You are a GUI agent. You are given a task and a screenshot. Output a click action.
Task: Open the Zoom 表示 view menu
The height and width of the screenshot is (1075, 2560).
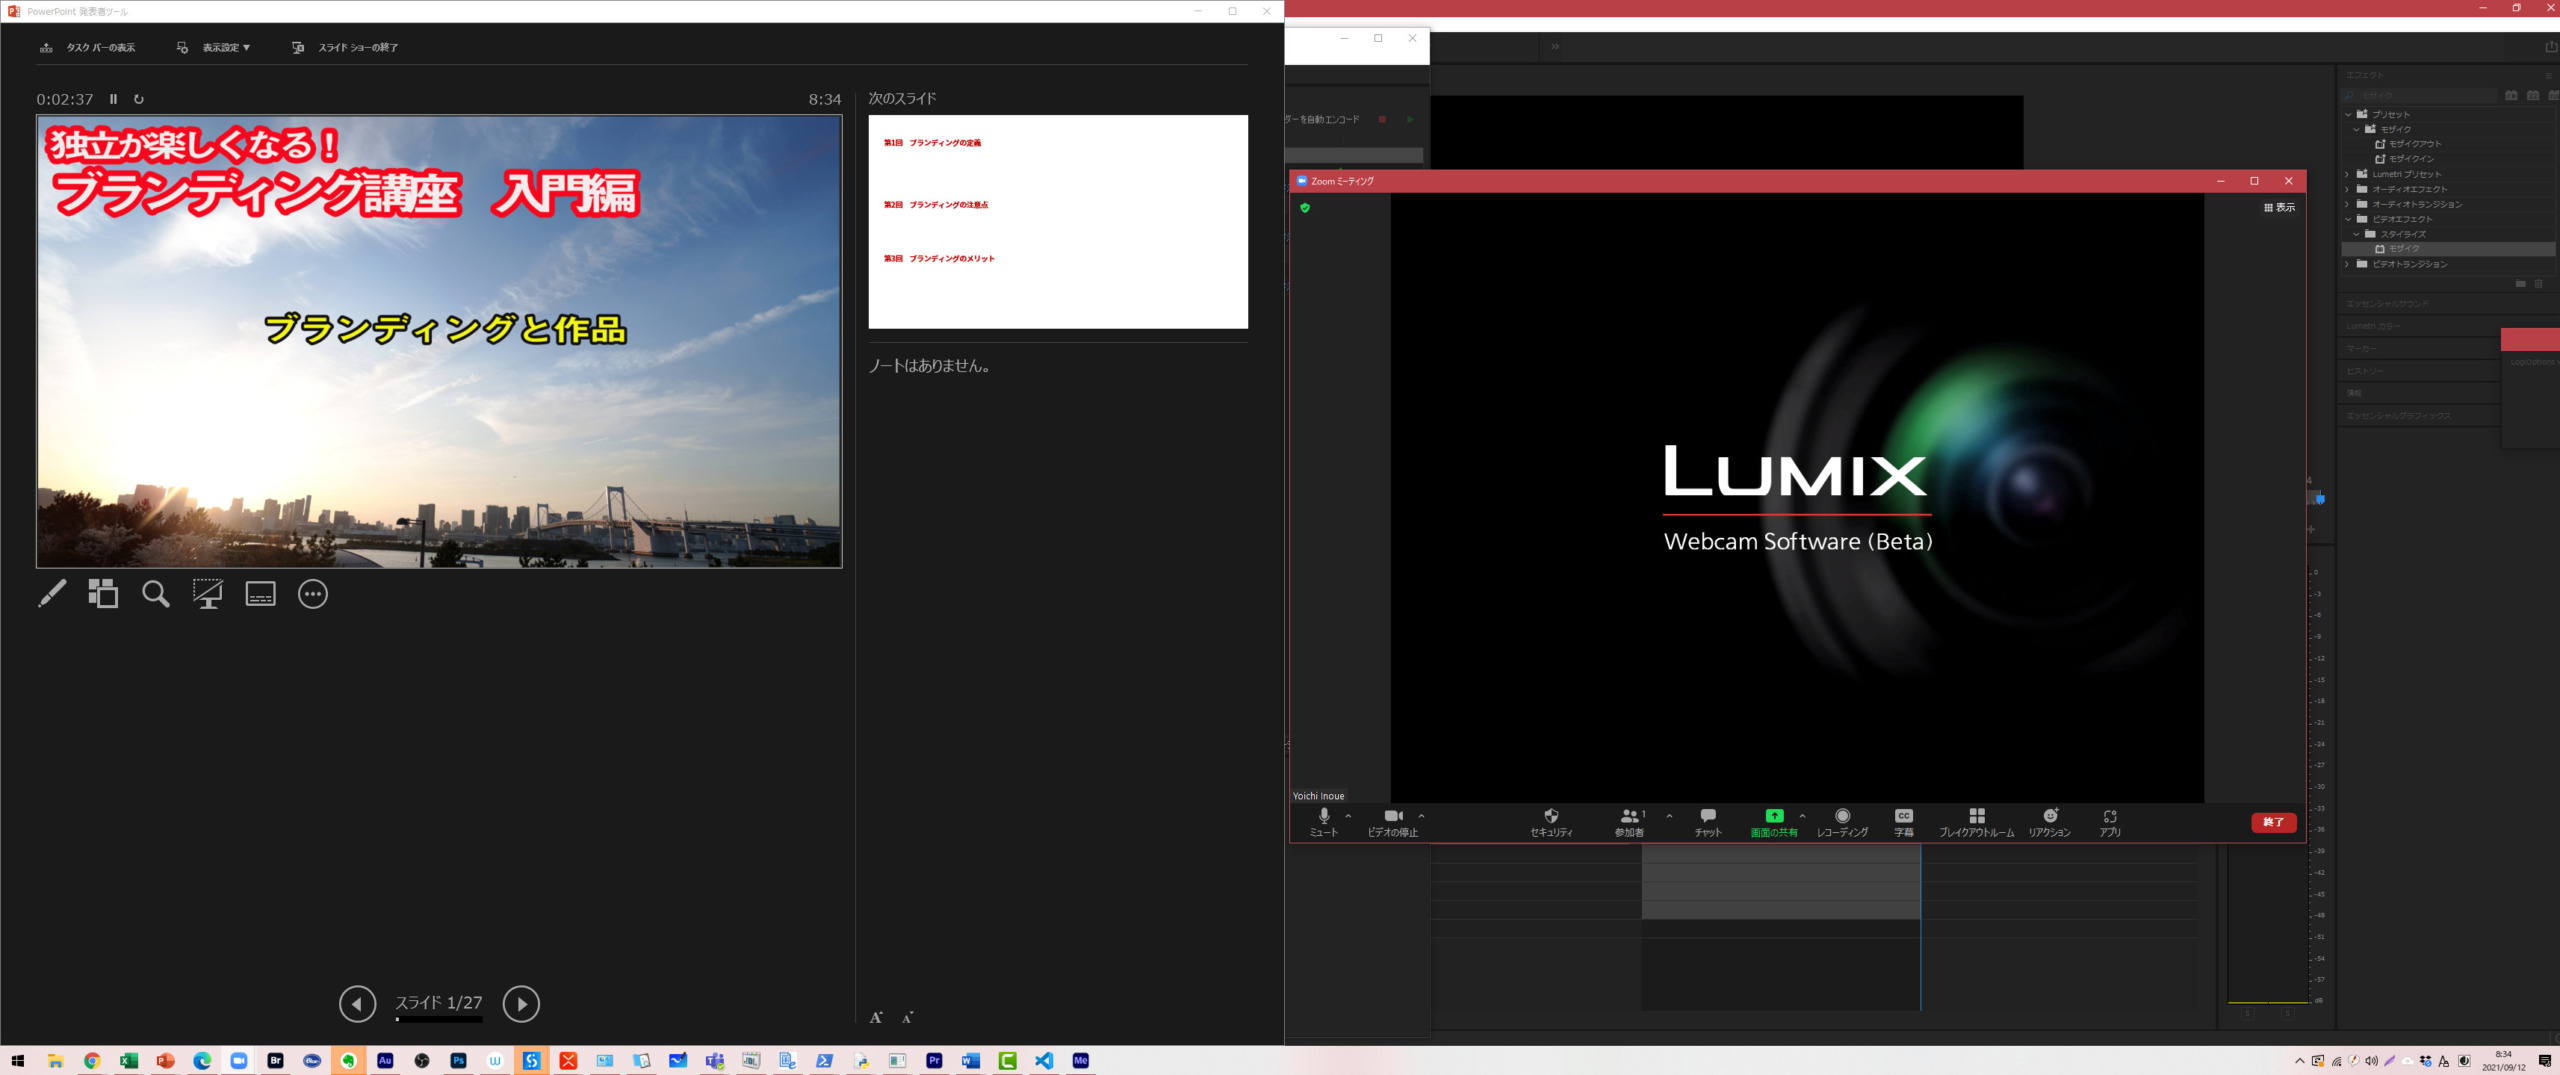point(2279,207)
